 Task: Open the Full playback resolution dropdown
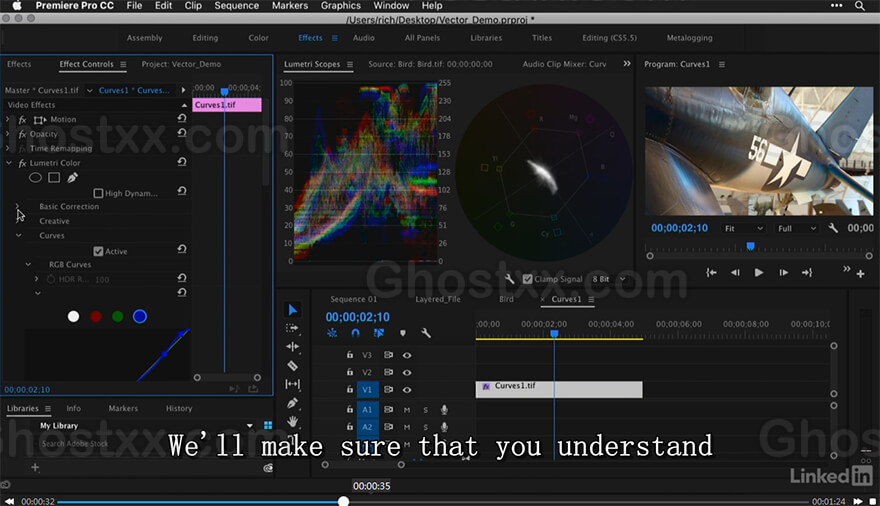[796, 228]
